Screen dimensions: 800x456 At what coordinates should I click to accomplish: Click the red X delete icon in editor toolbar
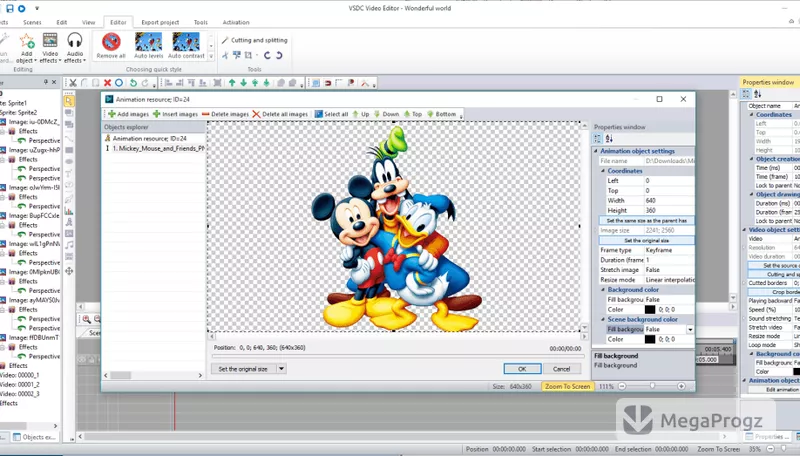tap(107, 83)
